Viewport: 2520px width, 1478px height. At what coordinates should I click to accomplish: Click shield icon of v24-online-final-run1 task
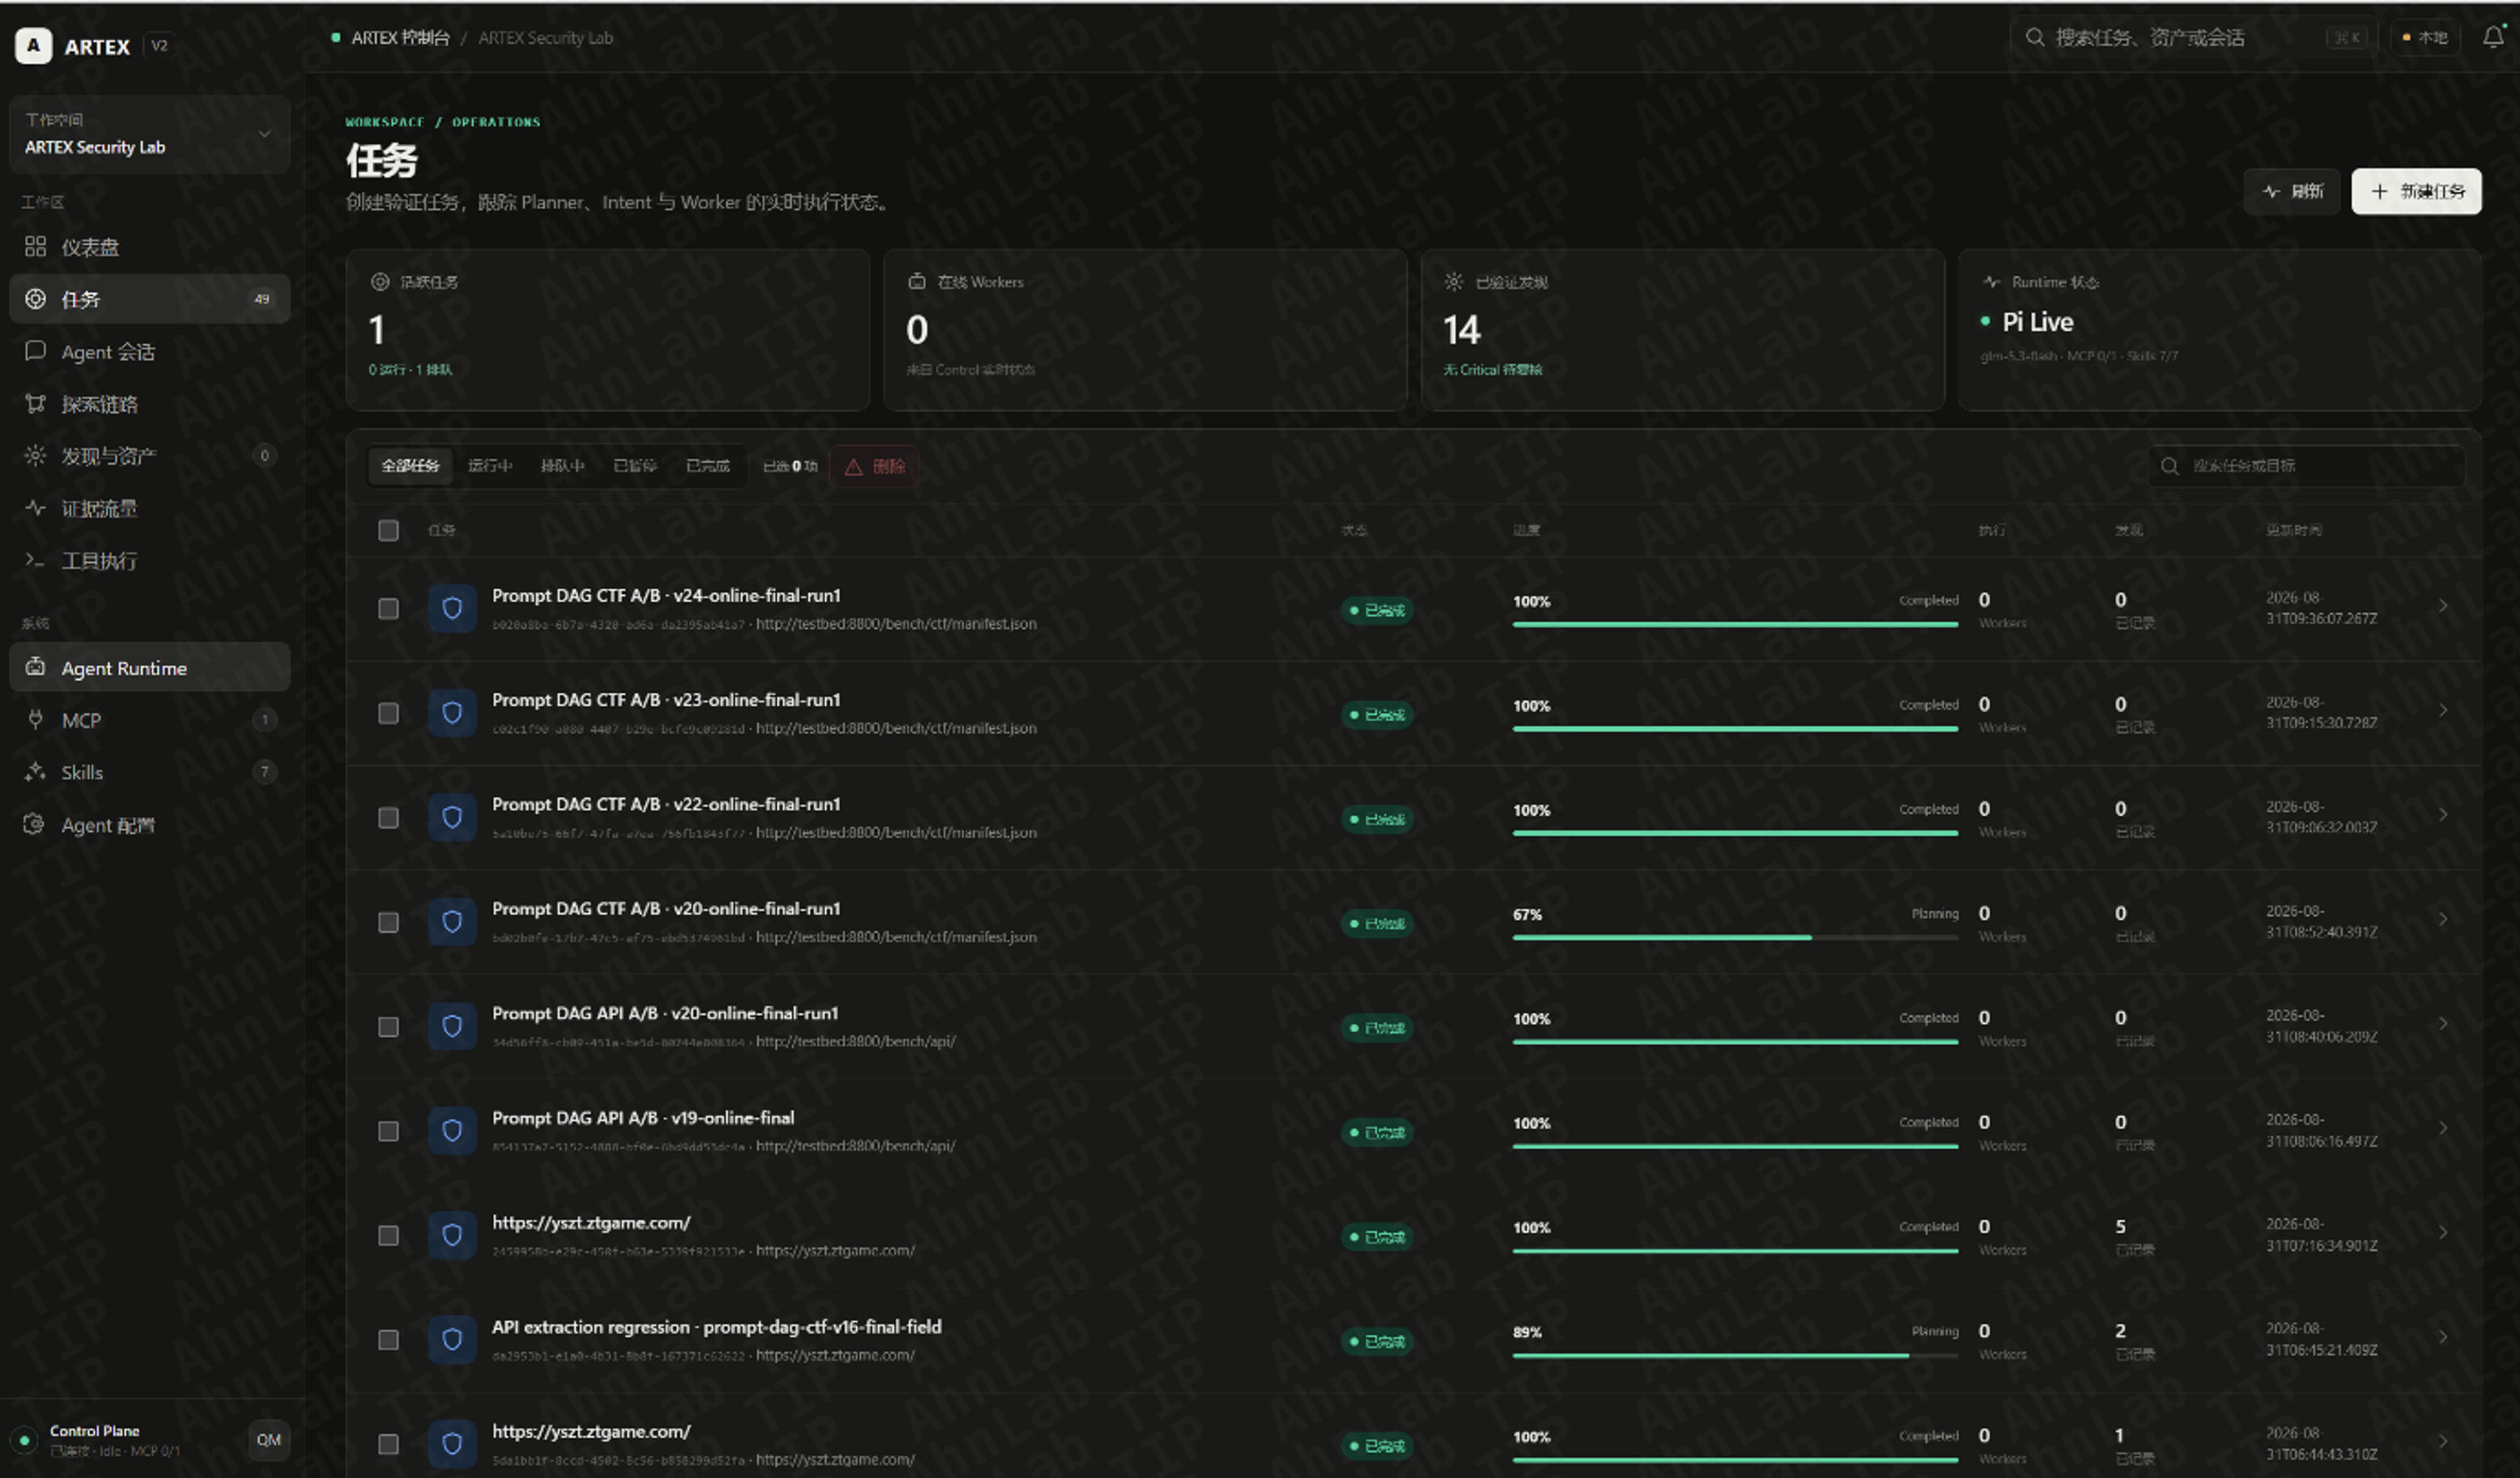pyautogui.click(x=452, y=608)
